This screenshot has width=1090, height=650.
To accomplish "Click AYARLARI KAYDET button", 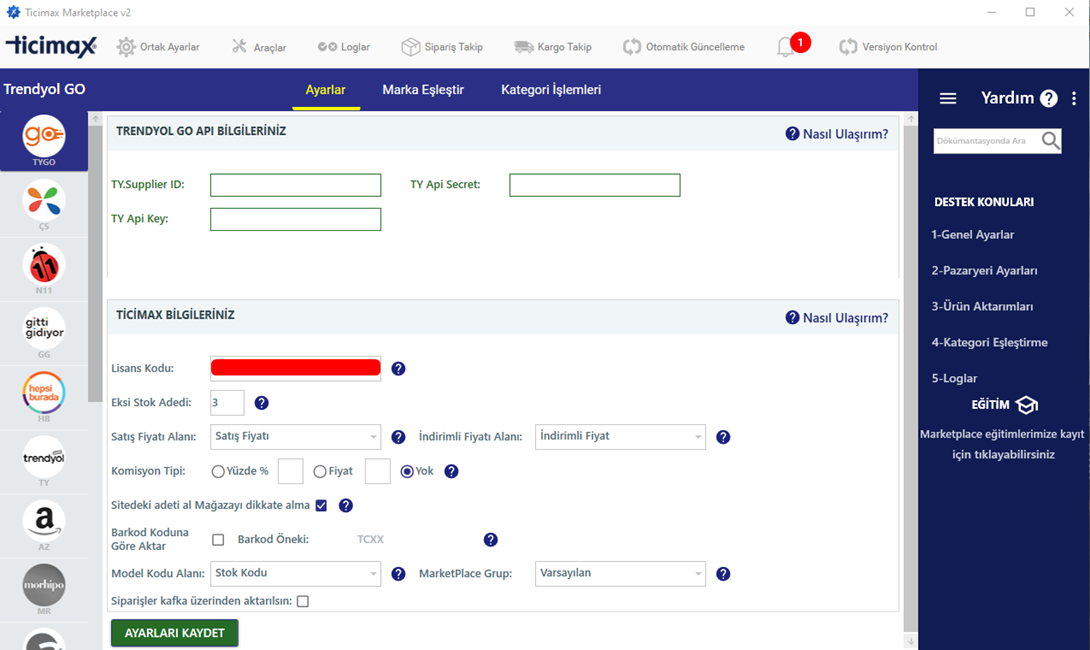I will (x=174, y=633).
